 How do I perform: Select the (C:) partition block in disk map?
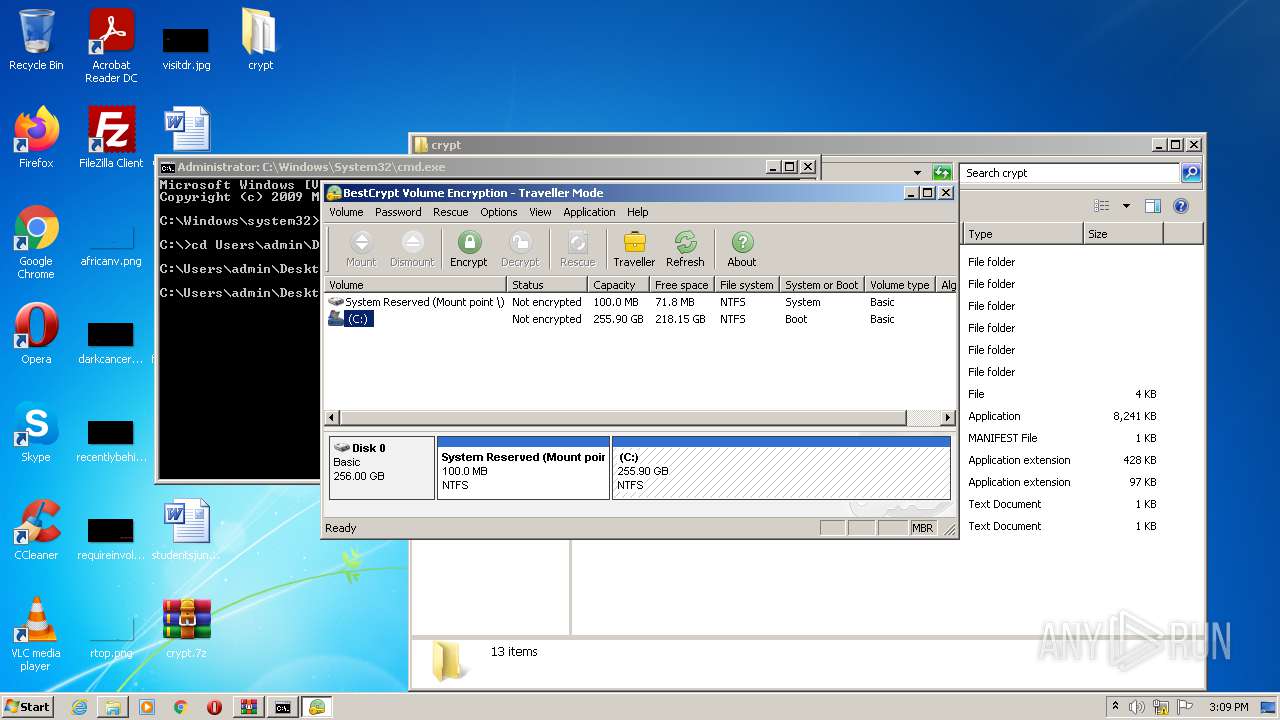click(781, 467)
